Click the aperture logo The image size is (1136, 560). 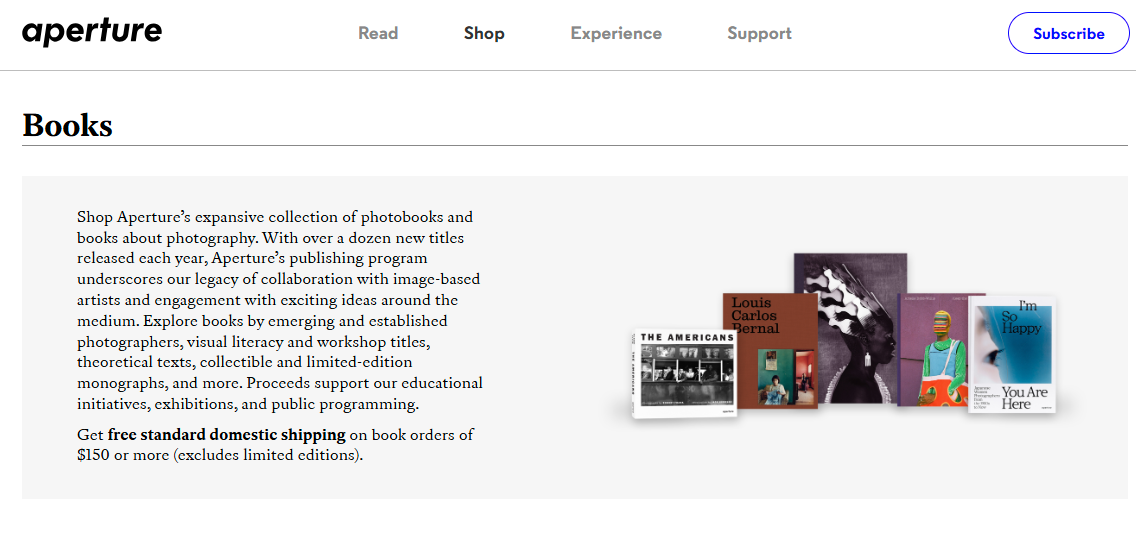[x=92, y=32]
